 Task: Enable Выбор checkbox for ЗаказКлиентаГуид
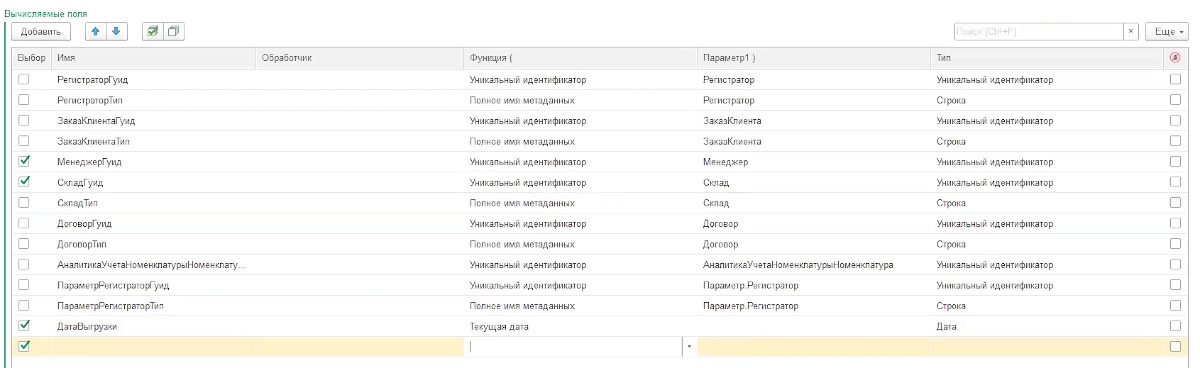25,119
